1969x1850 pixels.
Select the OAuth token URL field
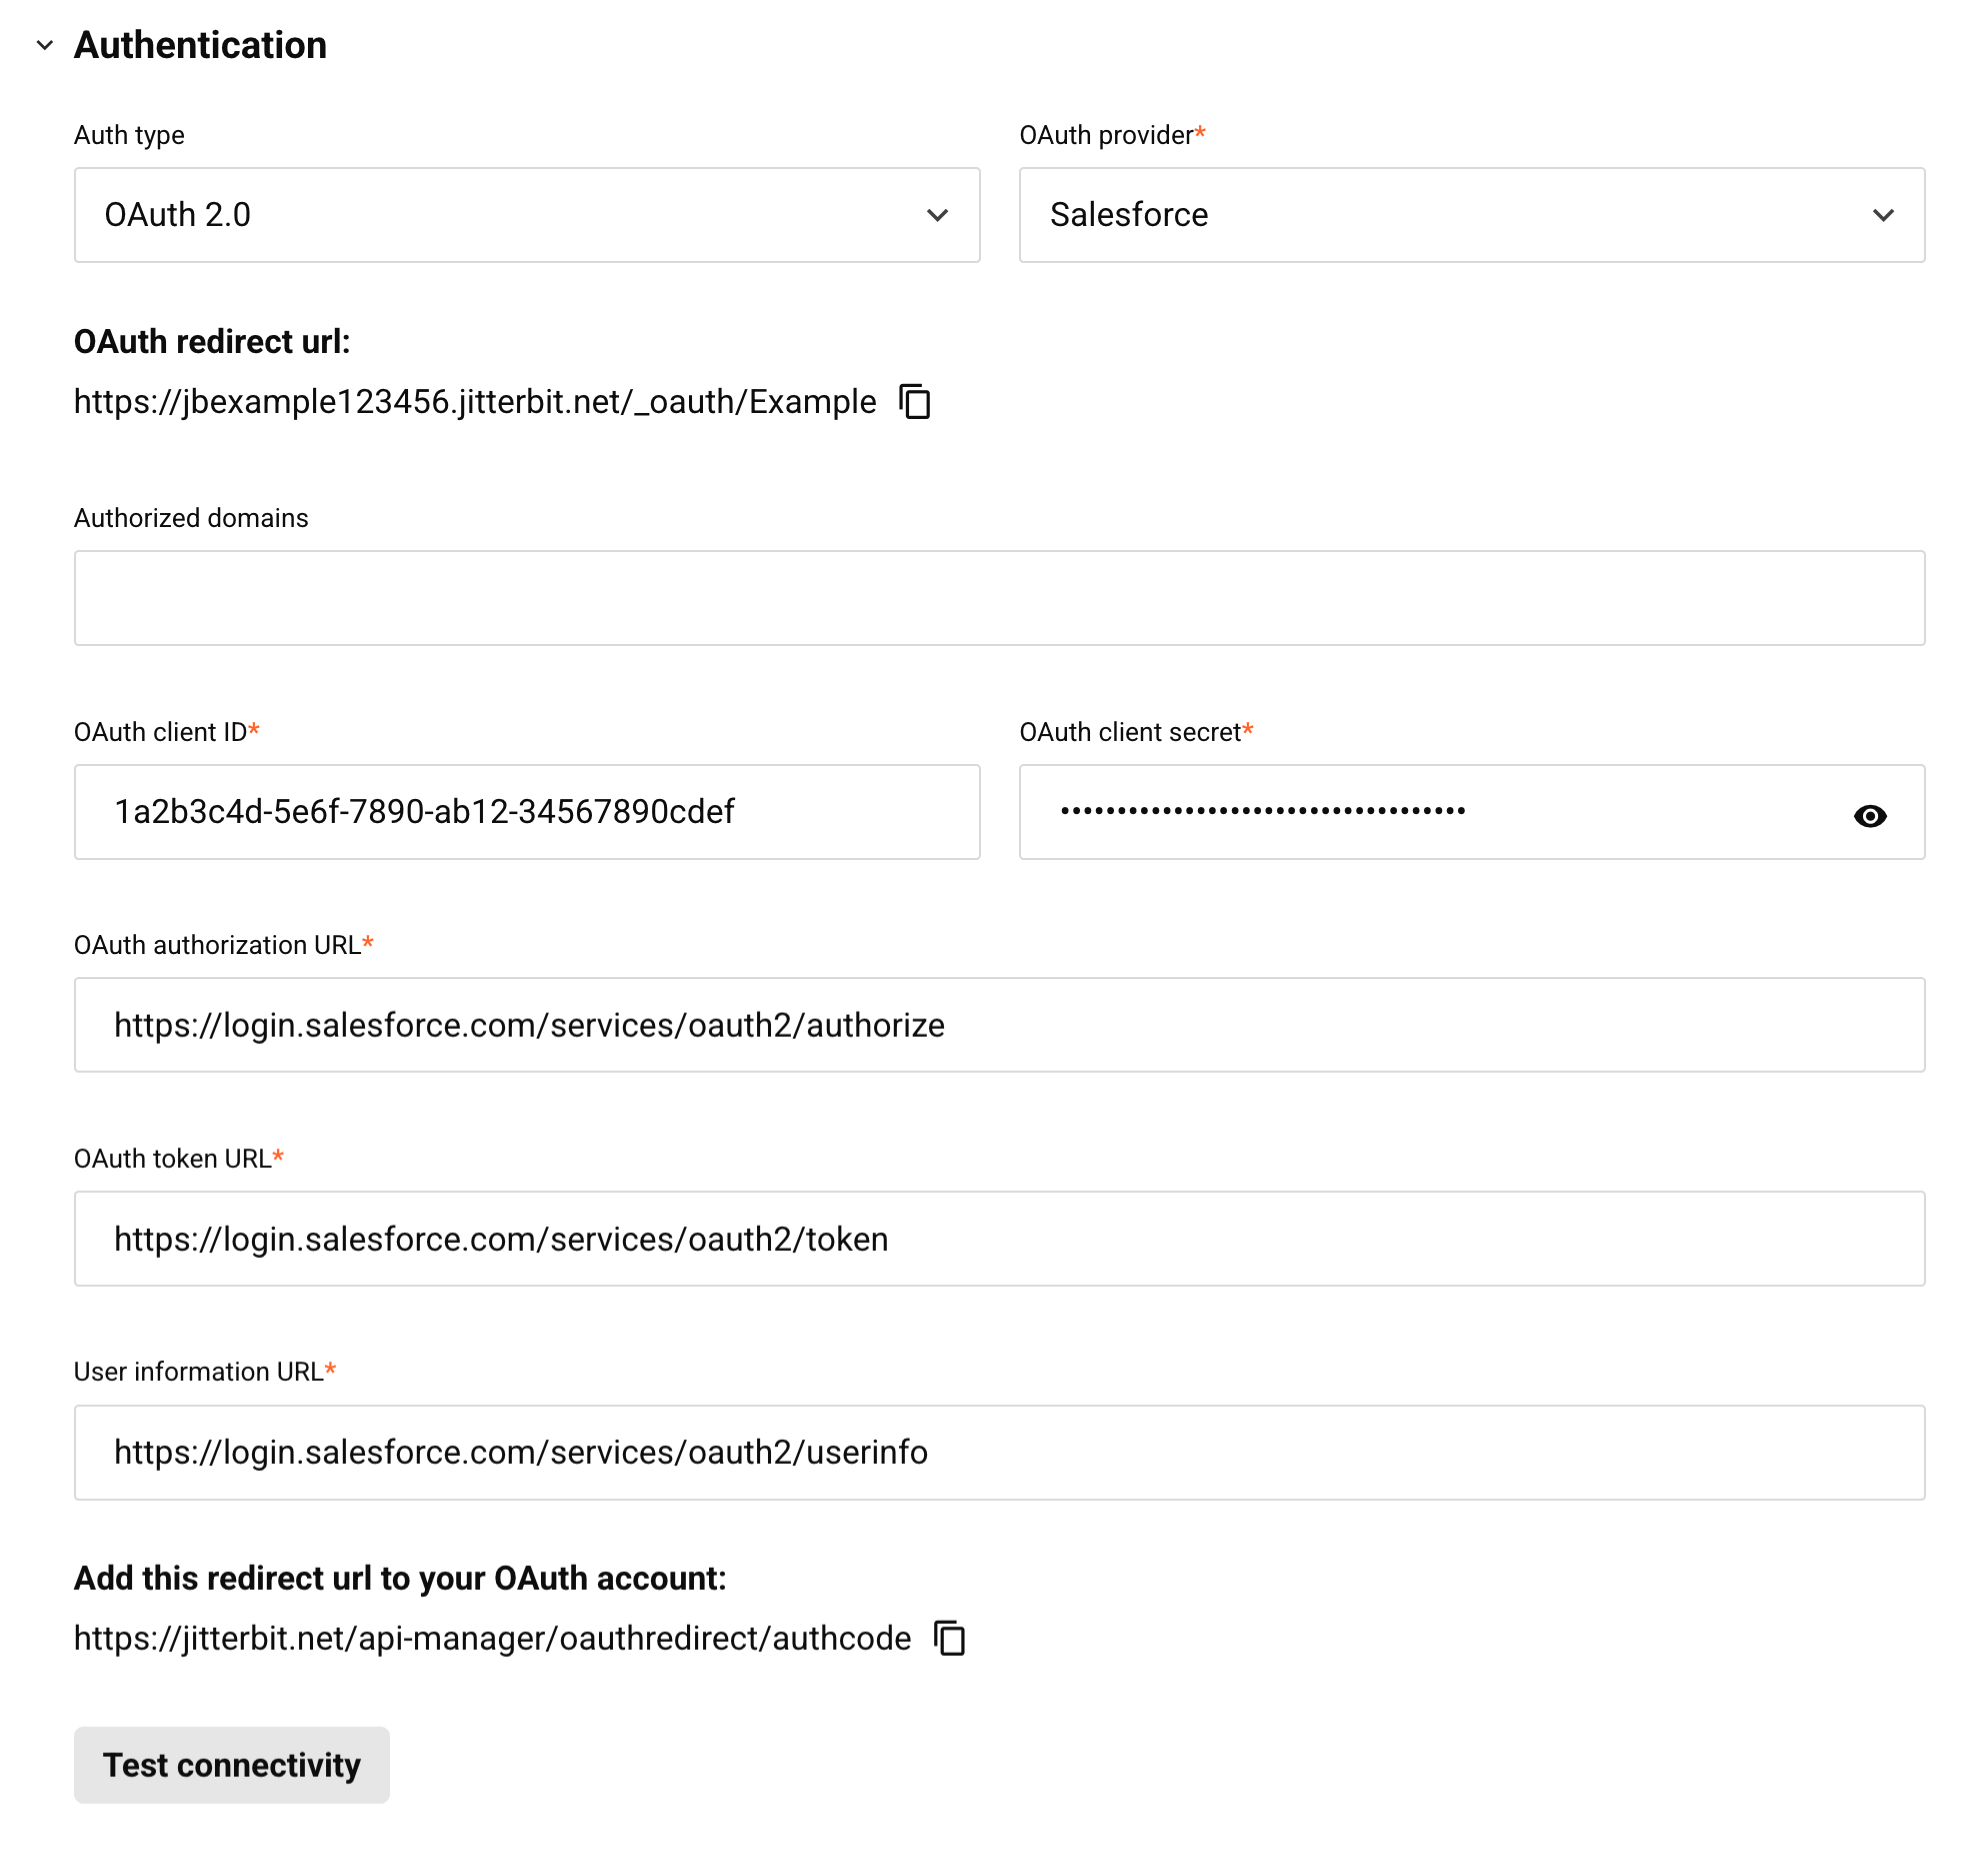pos(998,1239)
